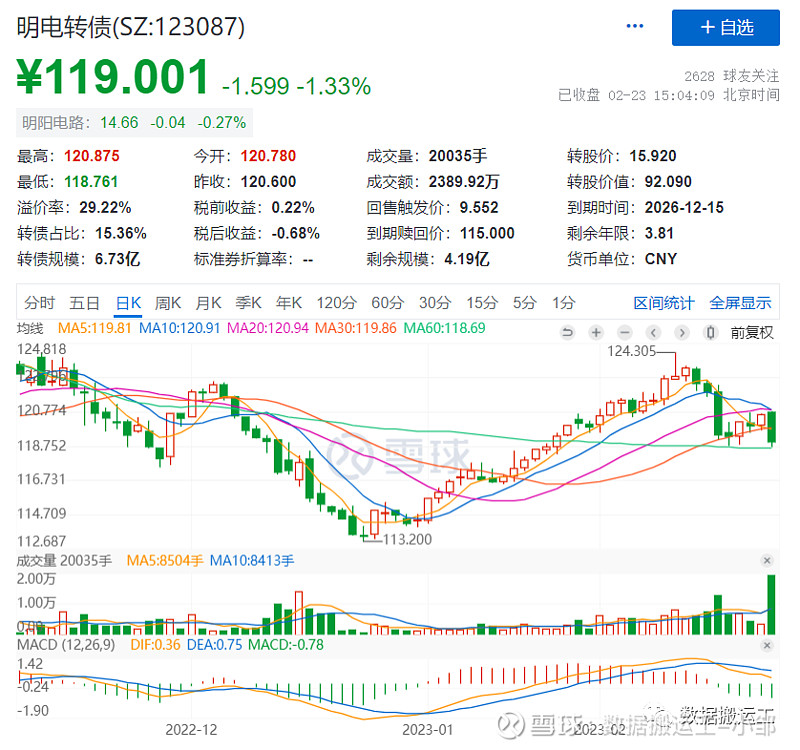This screenshot has height=750, width=800.
Task: Click the 货币单位 value CNY
Action: 661,260
